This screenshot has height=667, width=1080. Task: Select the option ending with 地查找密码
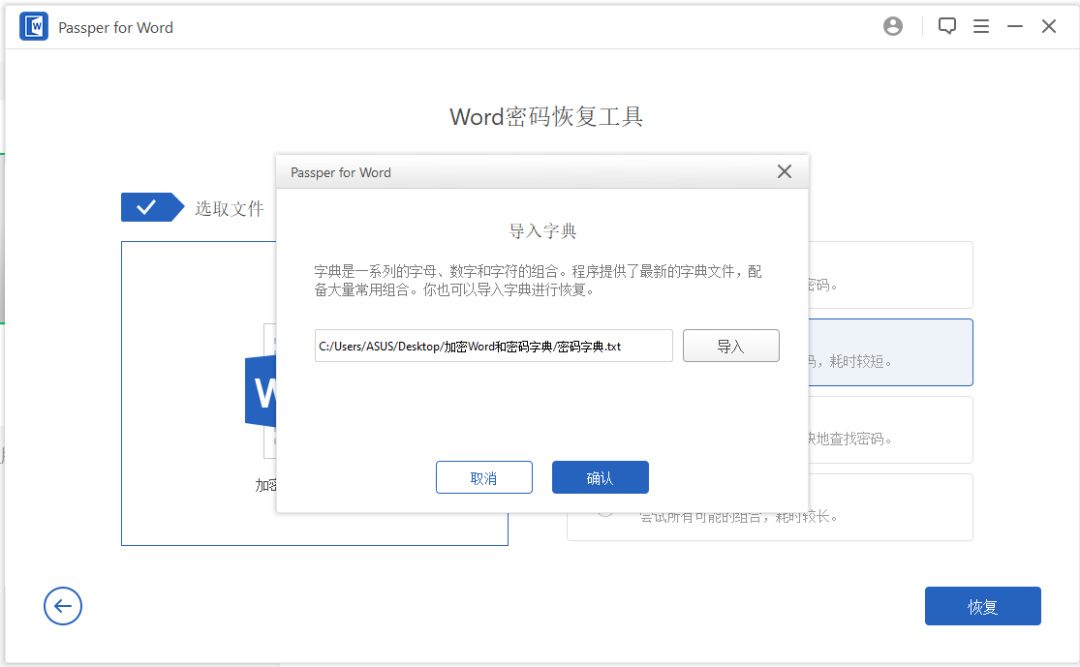click(890, 430)
